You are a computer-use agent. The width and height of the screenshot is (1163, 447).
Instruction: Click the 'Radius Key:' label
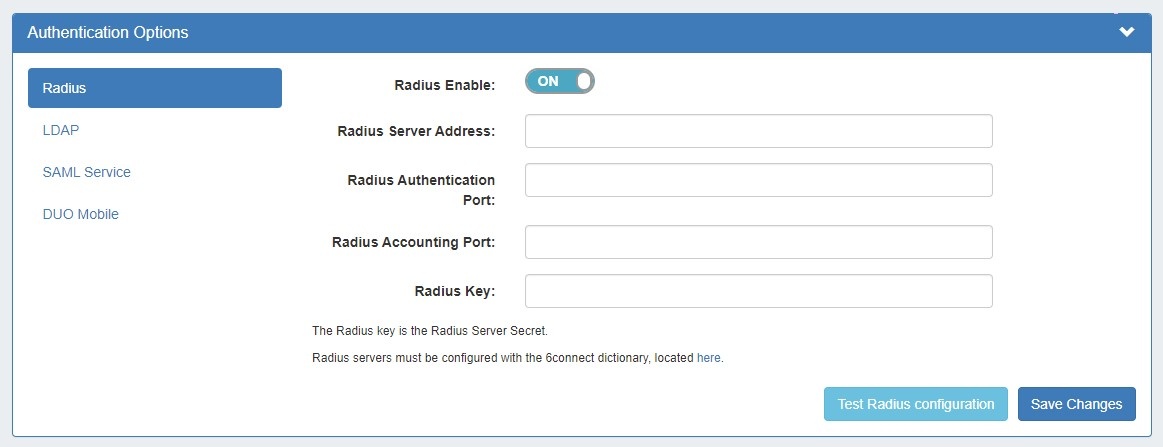click(454, 292)
